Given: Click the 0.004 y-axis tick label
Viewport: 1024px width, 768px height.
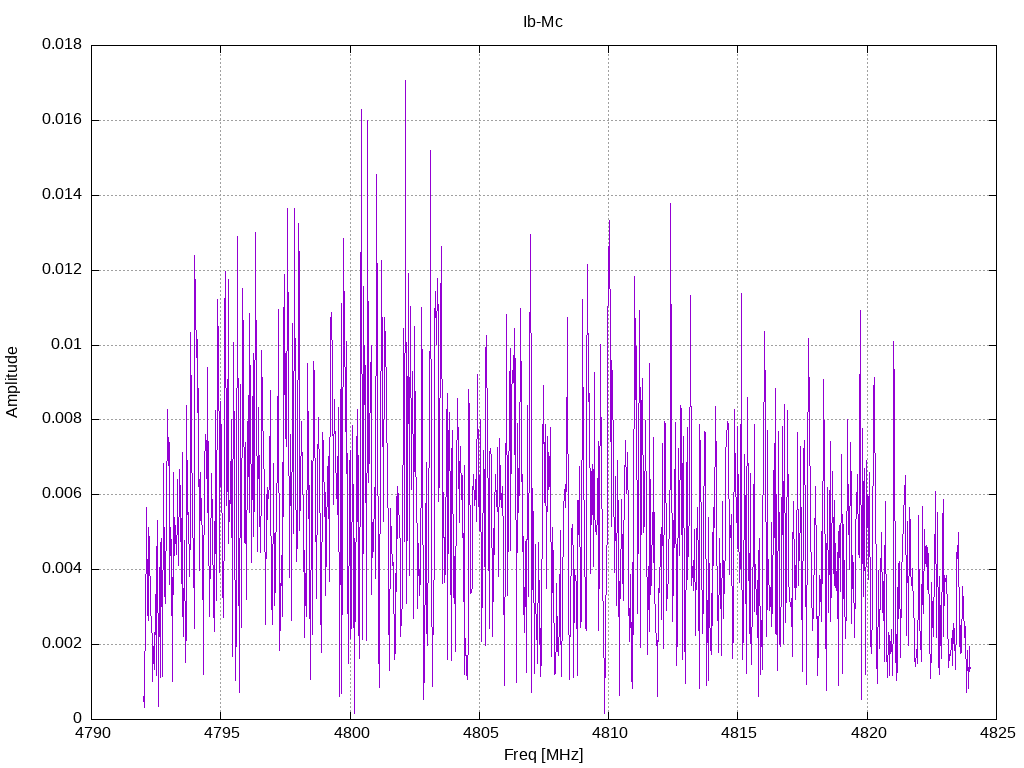Looking at the screenshot, I should click(x=62, y=568).
